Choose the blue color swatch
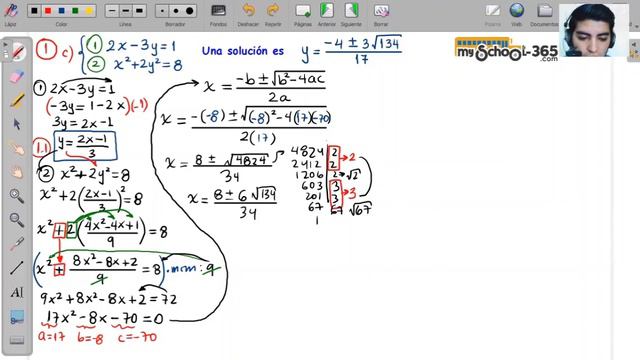 tap(62, 11)
